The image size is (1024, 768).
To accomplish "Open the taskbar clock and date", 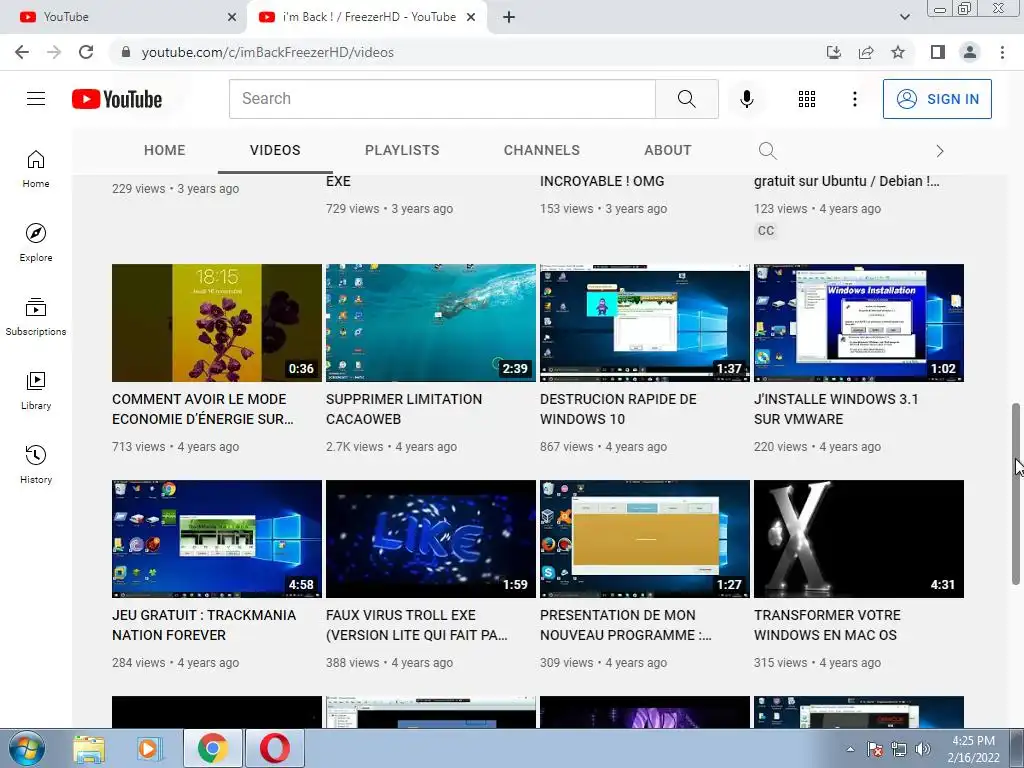I will tap(973, 749).
